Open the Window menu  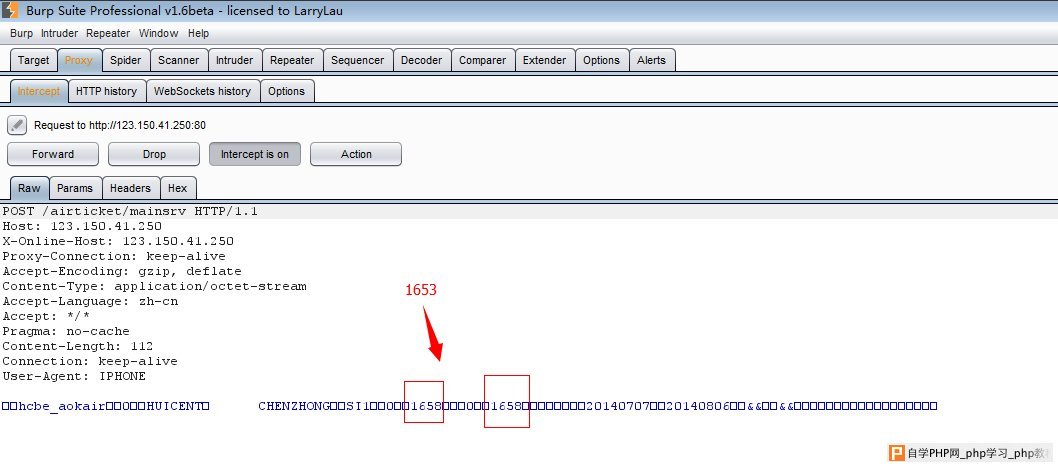(x=159, y=33)
